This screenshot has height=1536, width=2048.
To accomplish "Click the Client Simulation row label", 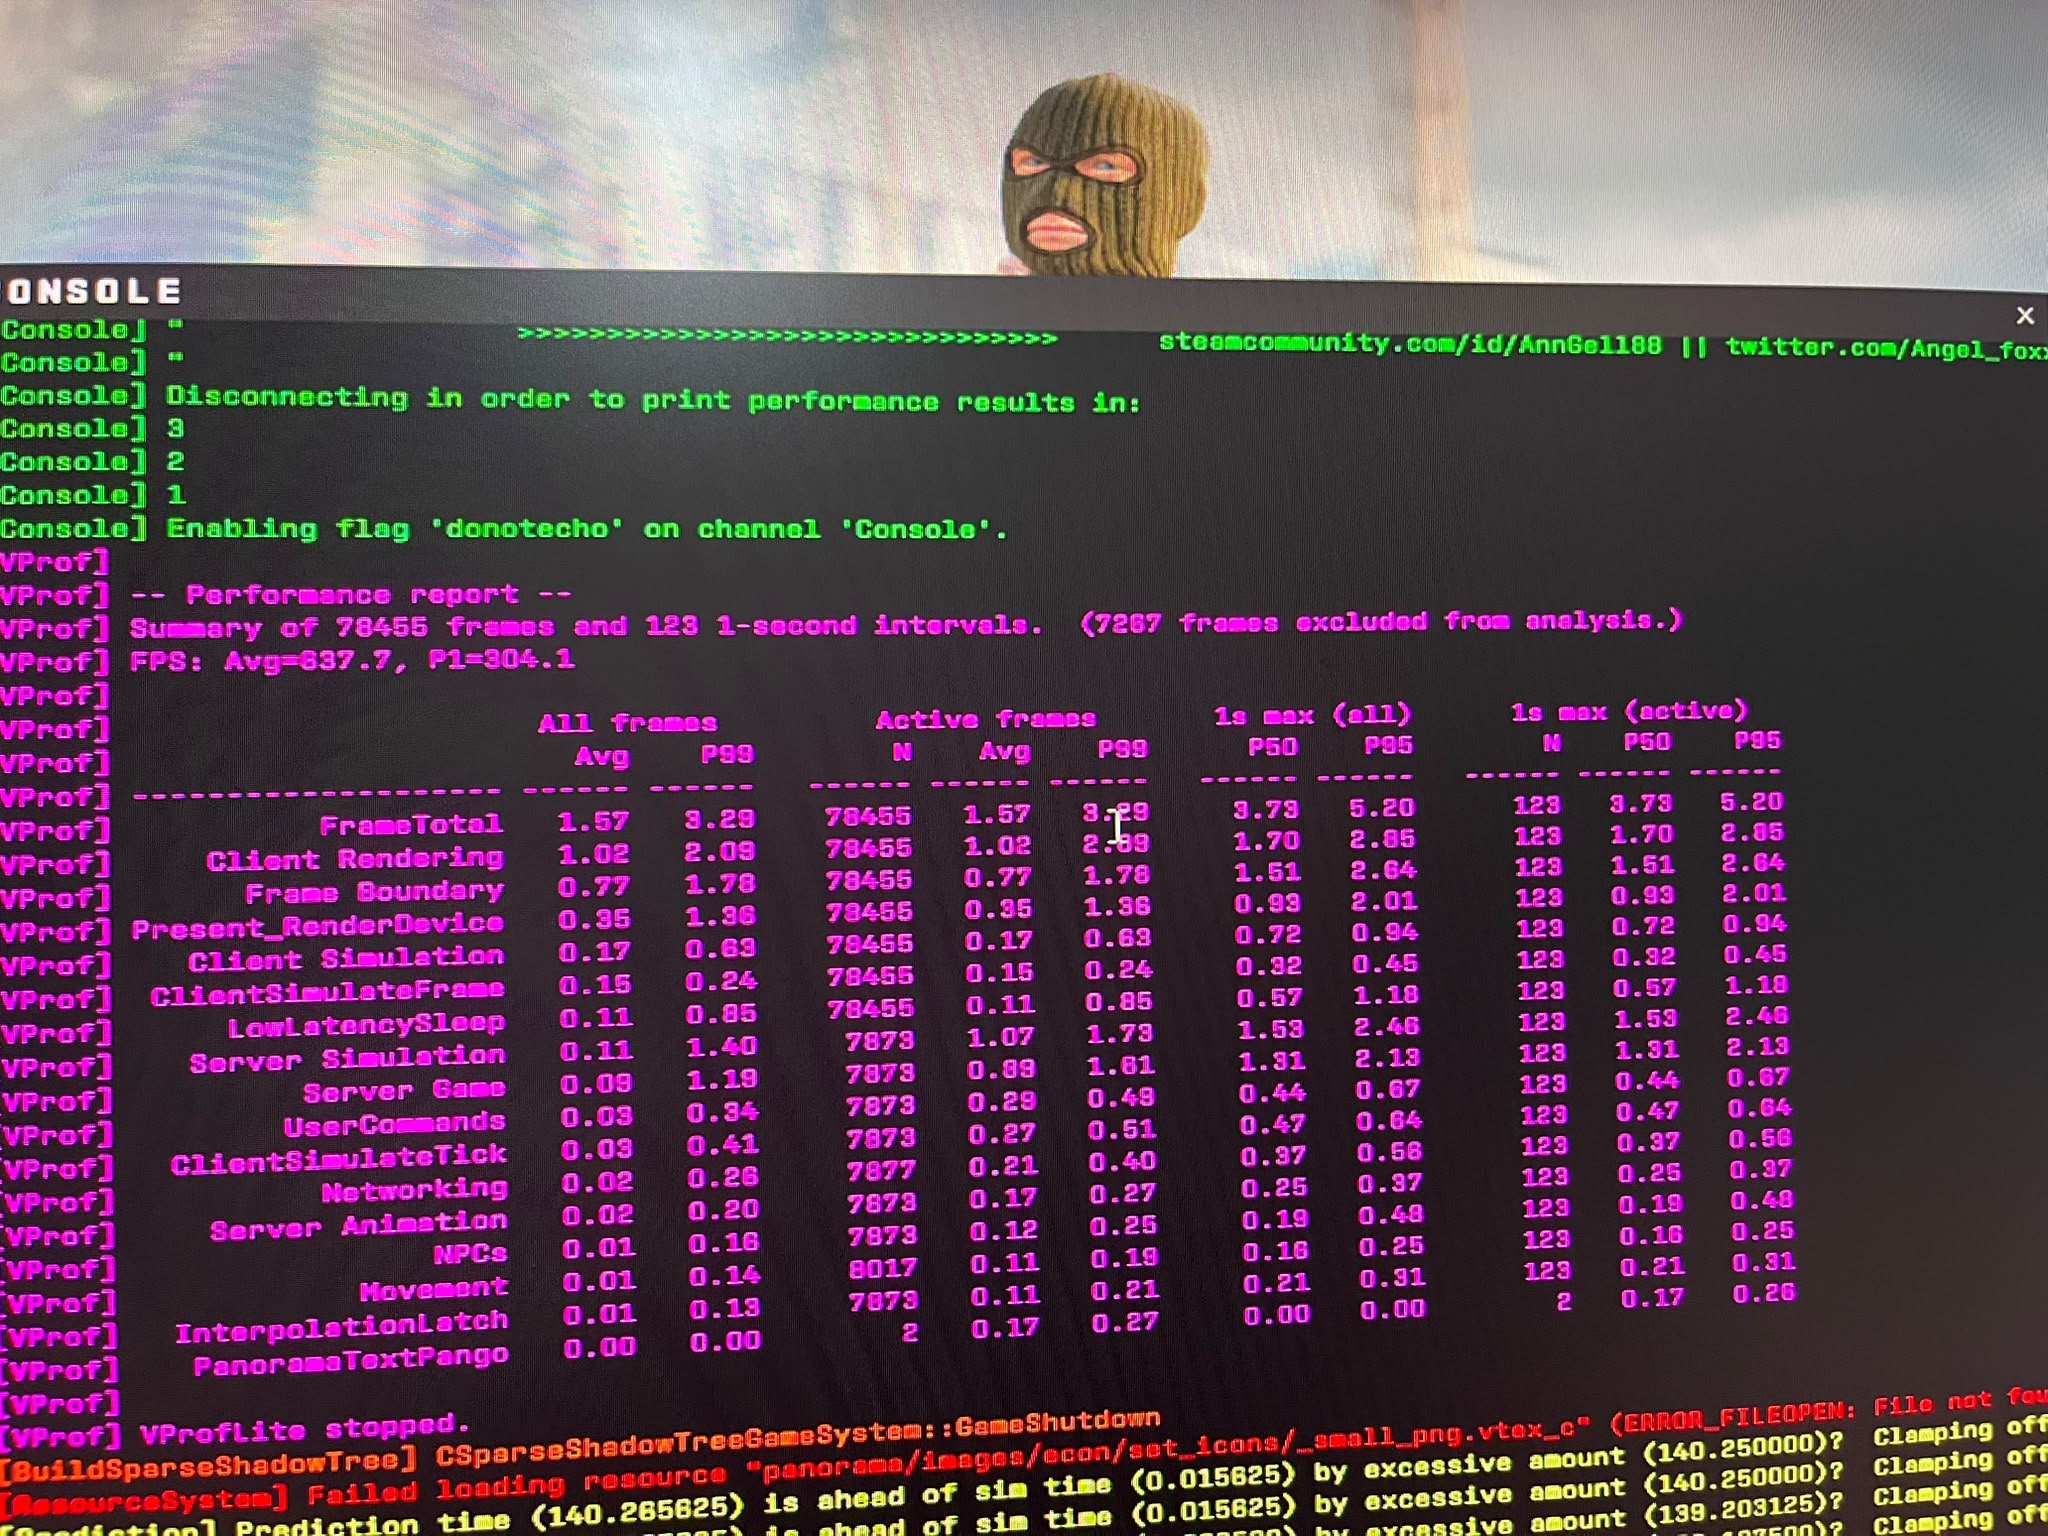I will pyautogui.click(x=346, y=958).
